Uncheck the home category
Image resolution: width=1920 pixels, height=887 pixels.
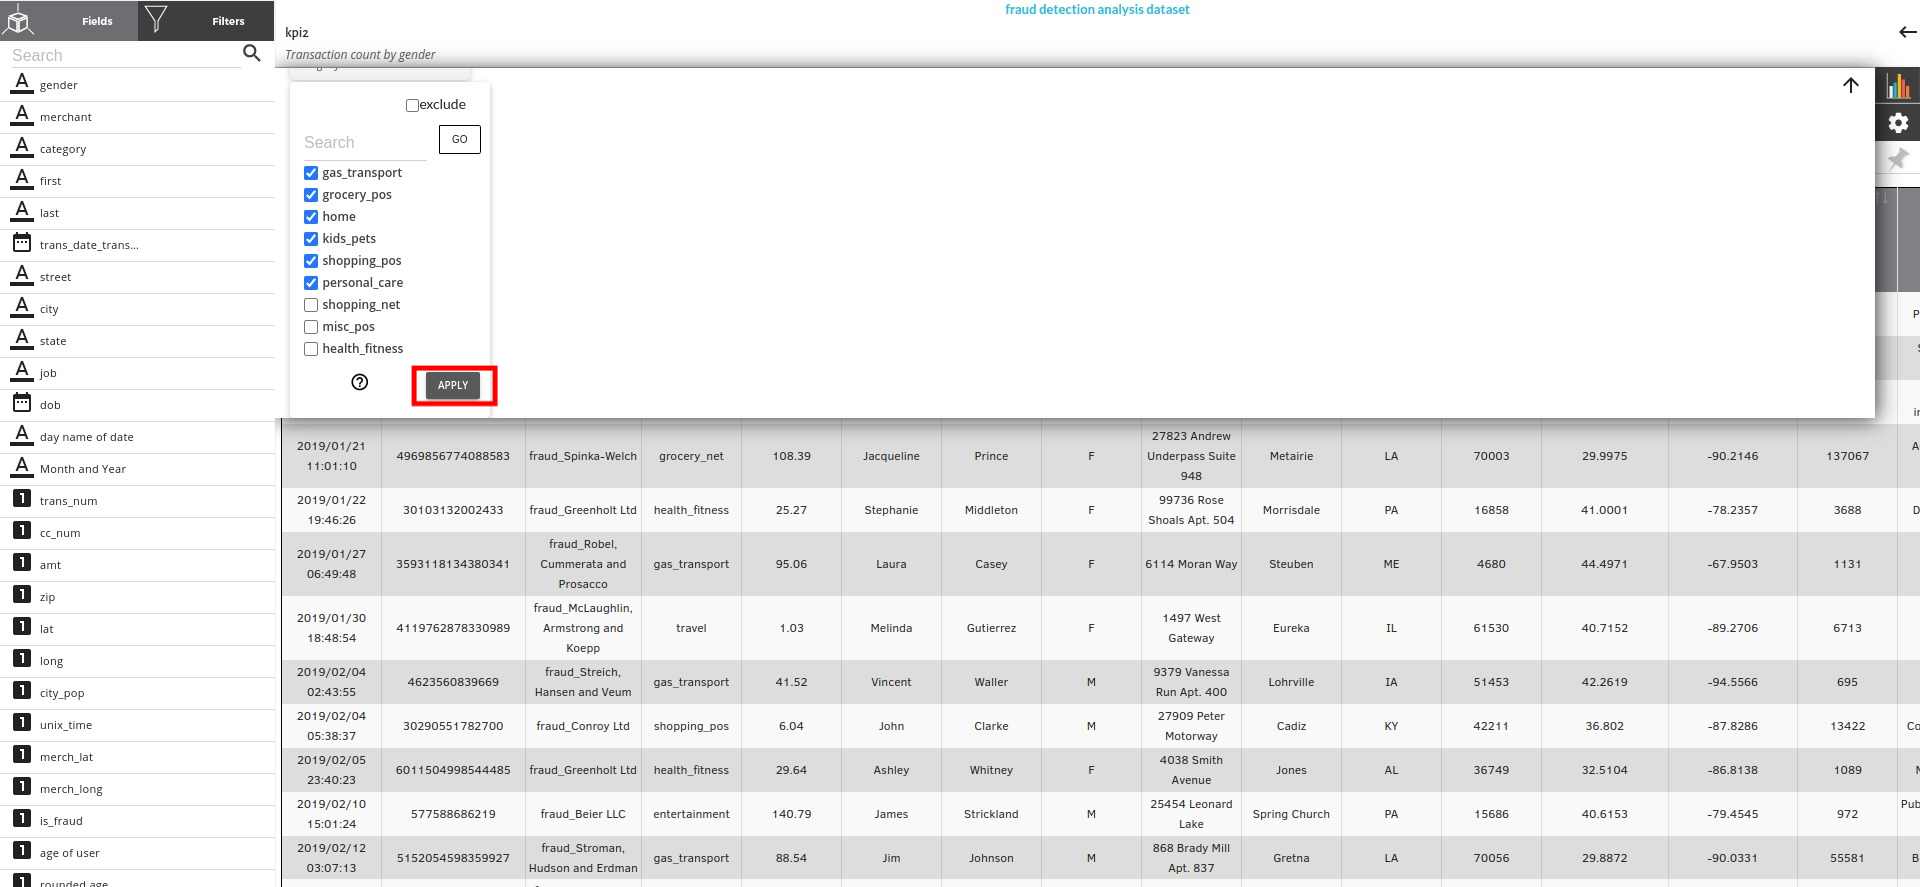(311, 217)
